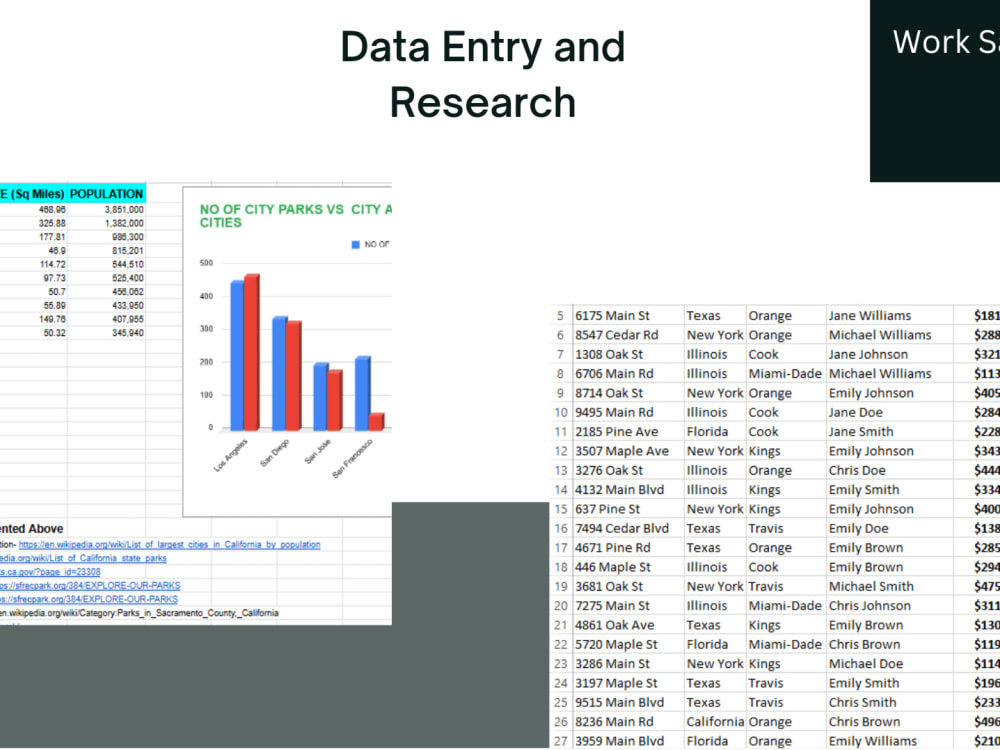Select Emily Johnson in the 8714 Oak St row
Image resolution: width=1000 pixels, height=750 pixels.
click(871, 393)
